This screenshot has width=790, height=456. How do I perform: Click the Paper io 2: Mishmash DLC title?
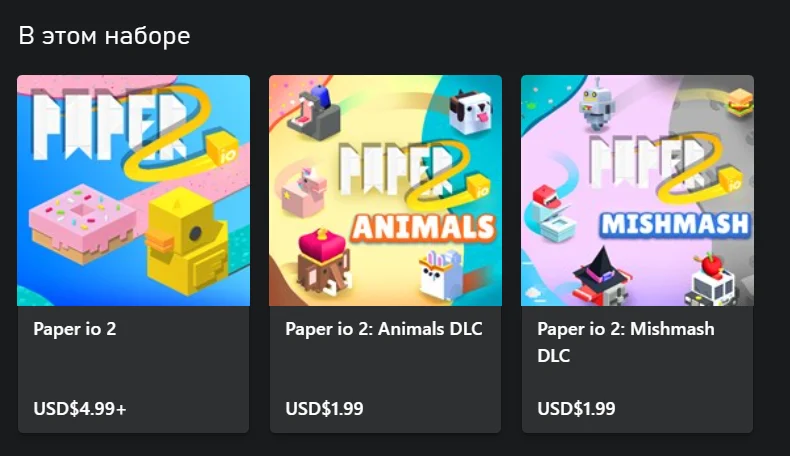(x=626, y=342)
